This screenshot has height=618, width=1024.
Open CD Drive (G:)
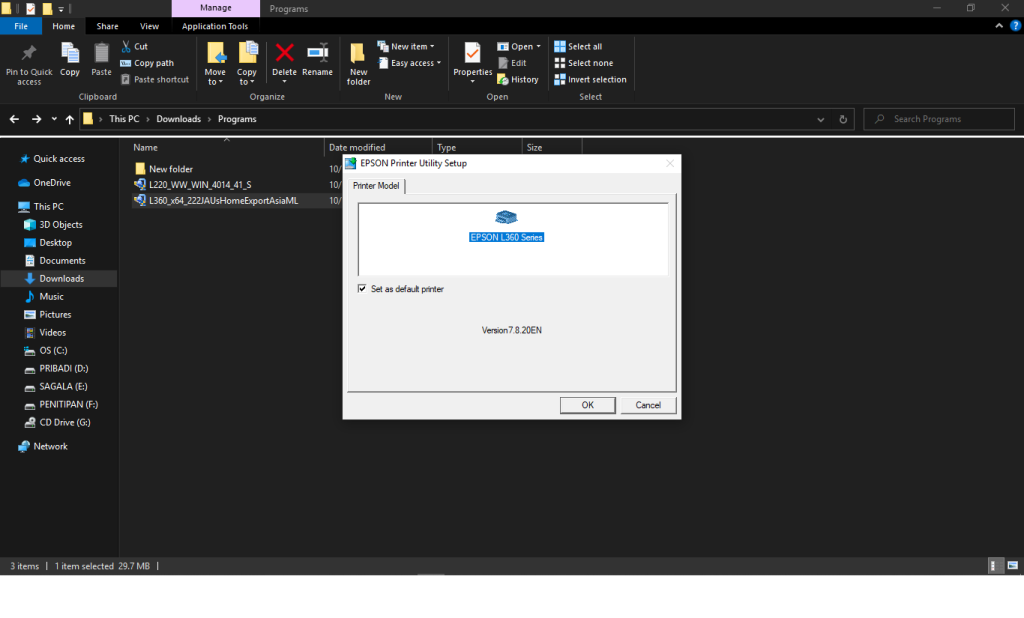point(57,422)
